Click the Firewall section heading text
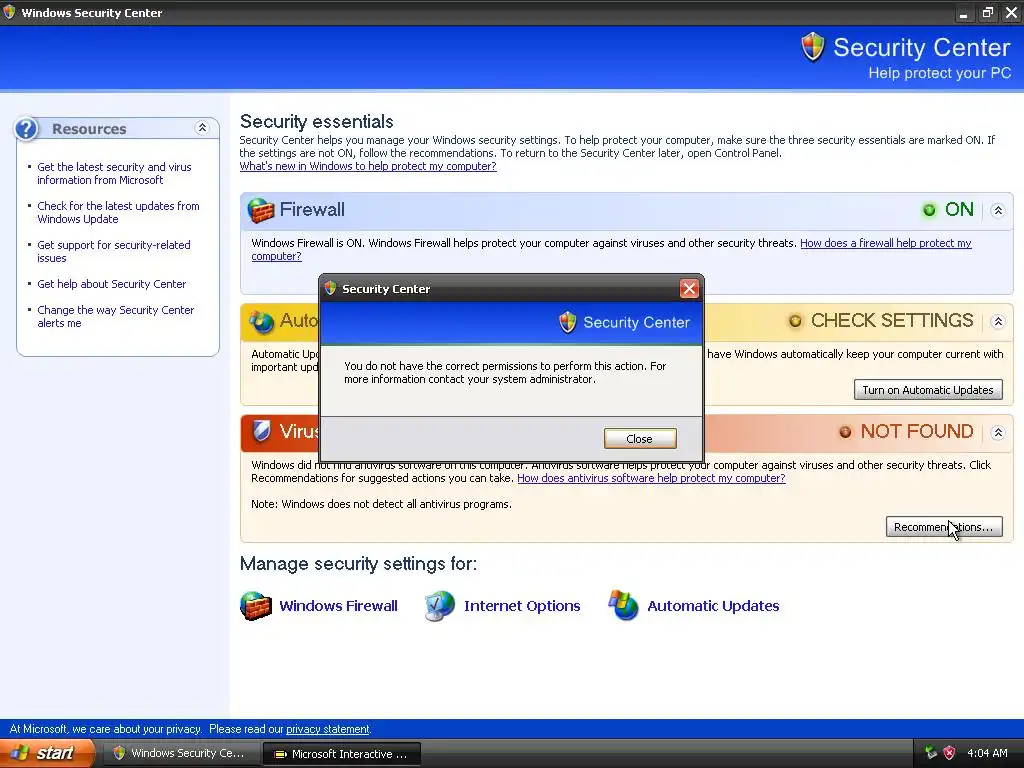Screen dimensions: 1024x768 pos(312,210)
